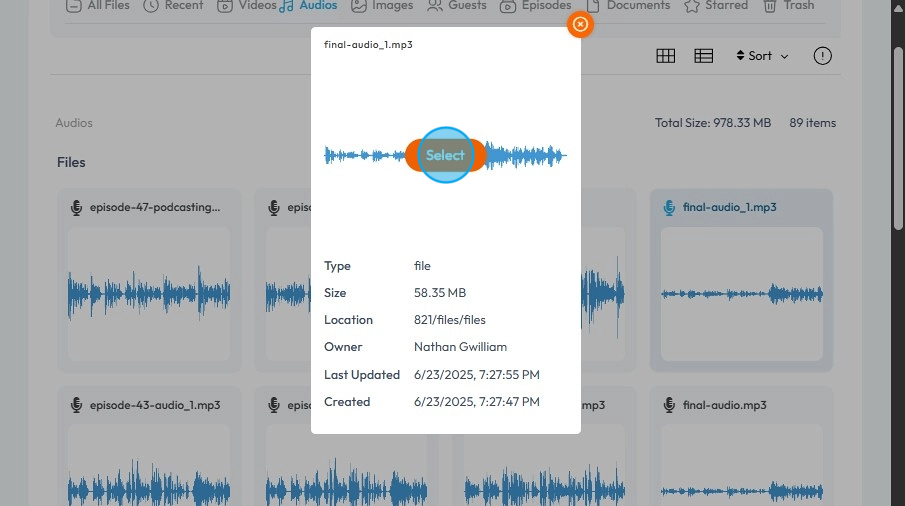Open the Sort dropdown
905x506 pixels.
point(762,56)
